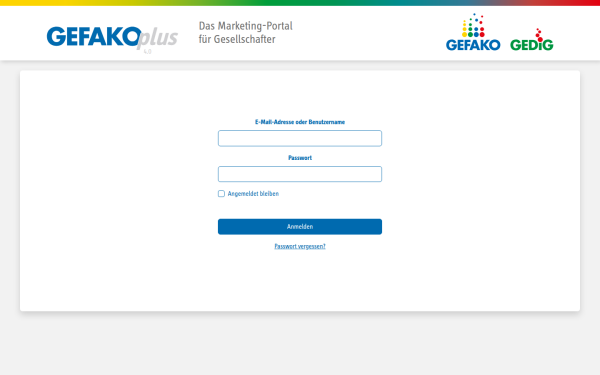Image resolution: width=600 pixels, height=375 pixels.
Task: Click the GEFAKO colored dots logo
Action: tap(473, 32)
